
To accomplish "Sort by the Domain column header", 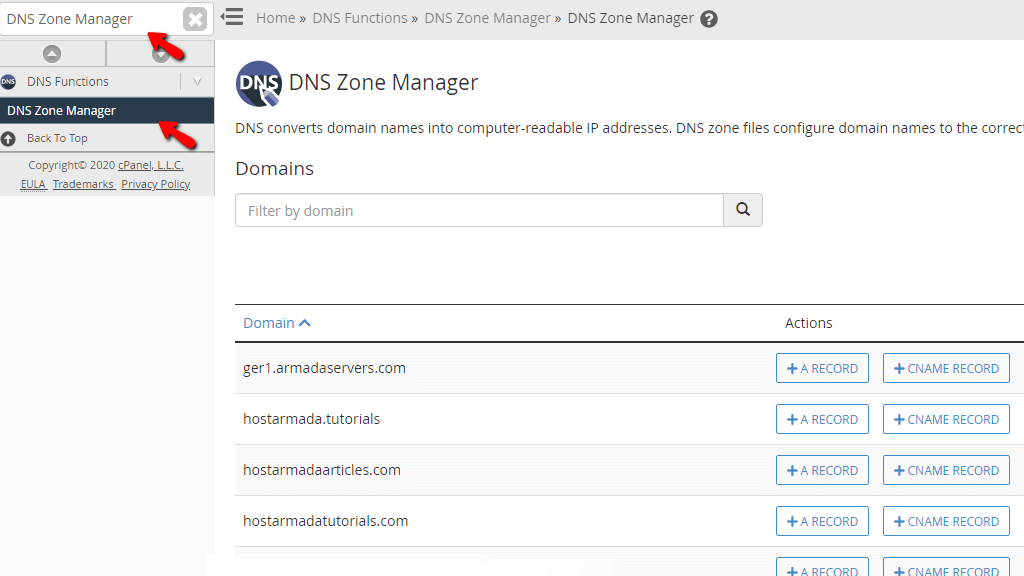I will (x=276, y=323).
